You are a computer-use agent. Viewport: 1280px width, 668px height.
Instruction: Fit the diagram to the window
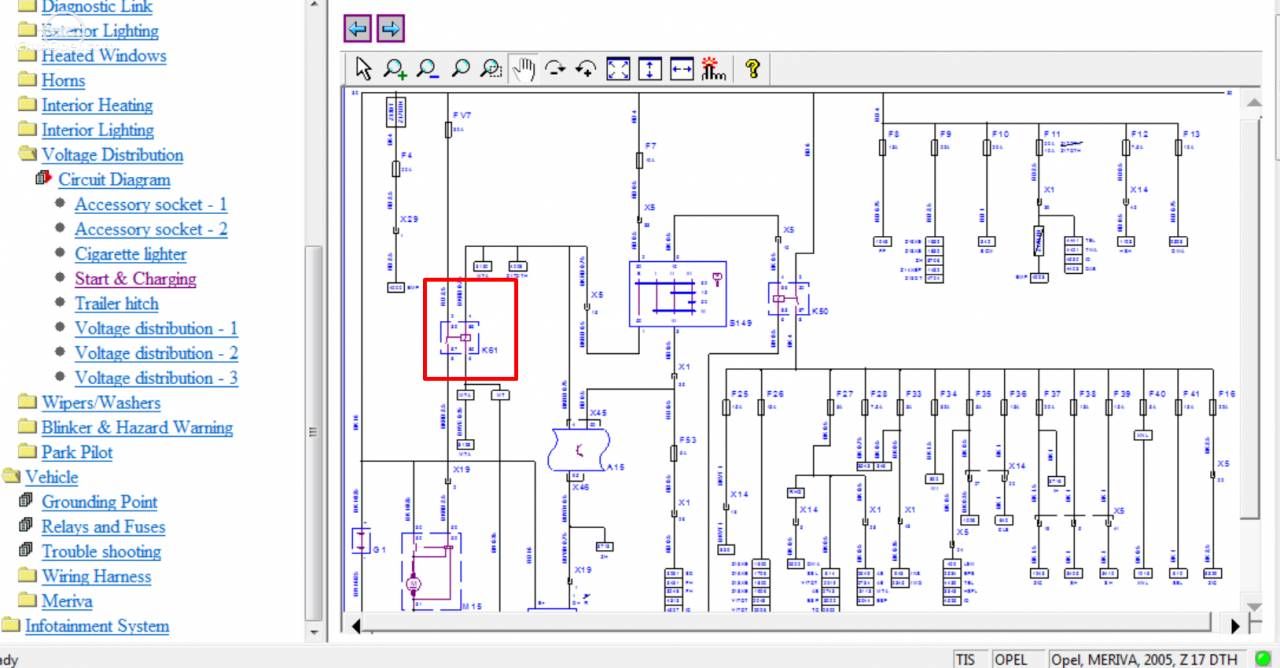(619, 68)
